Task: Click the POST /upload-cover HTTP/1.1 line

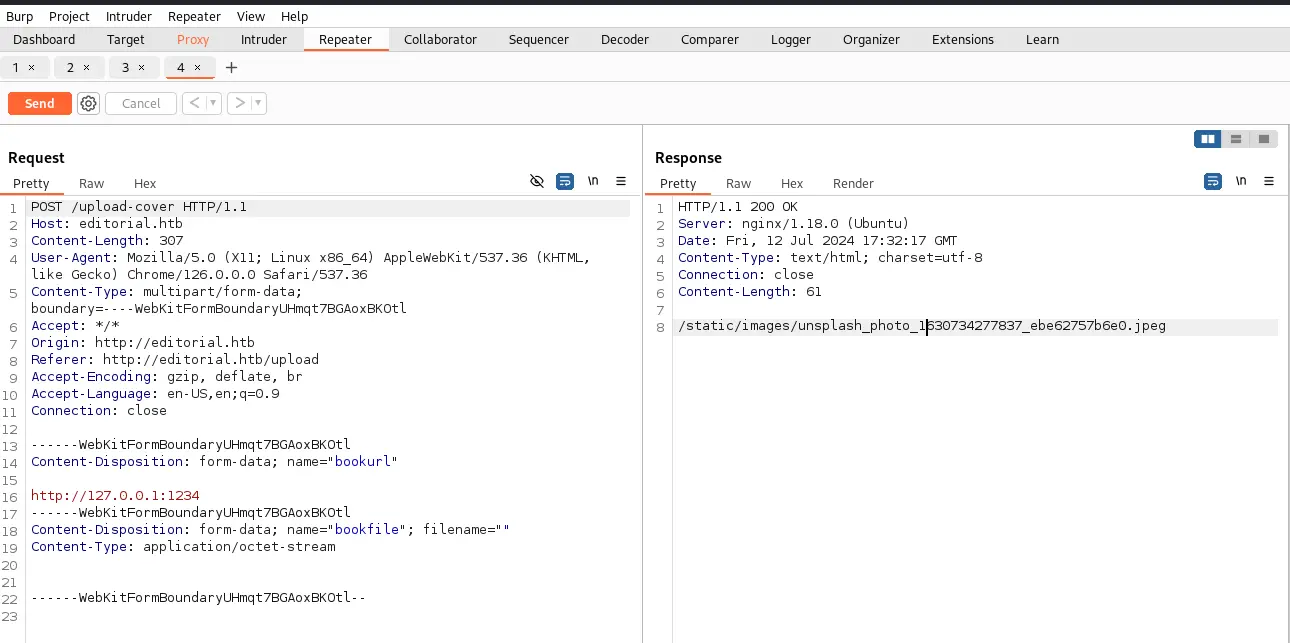Action: click(x=139, y=207)
